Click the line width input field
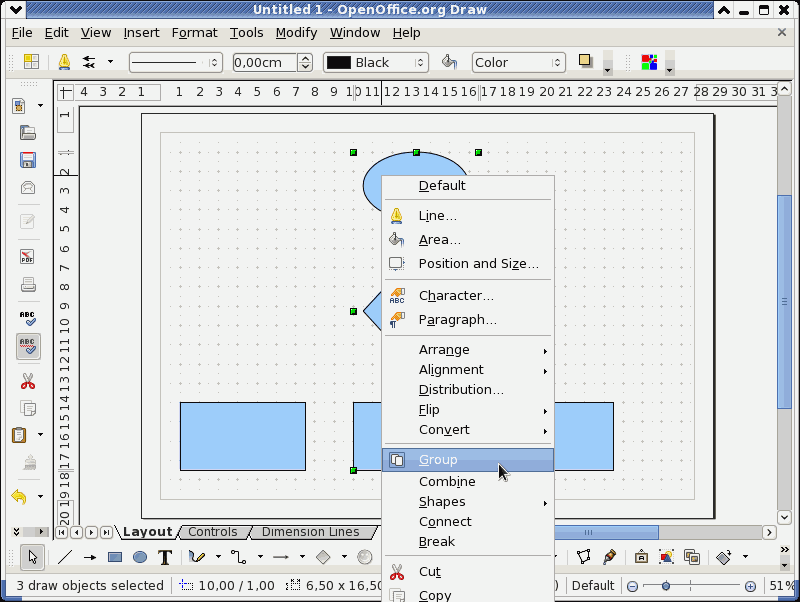This screenshot has width=800, height=602. click(264, 62)
